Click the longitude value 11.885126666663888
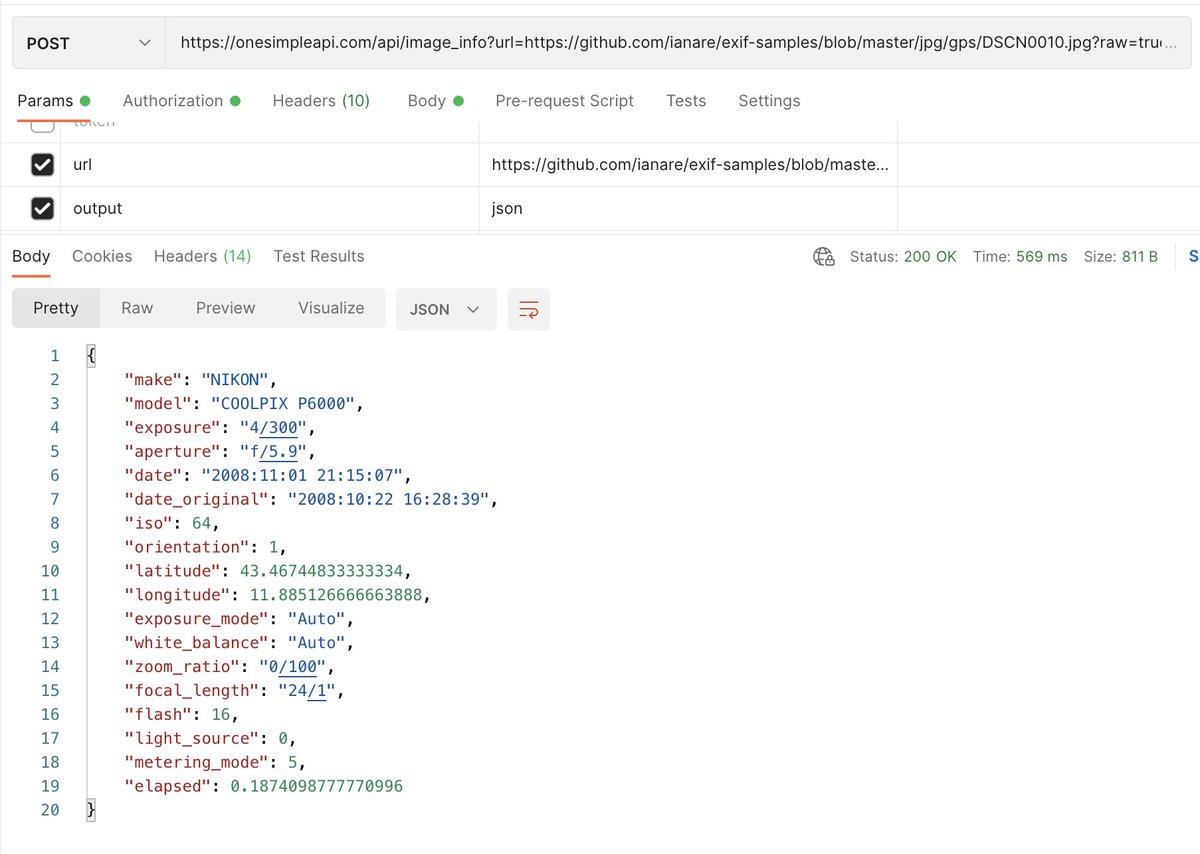This screenshot has width=1200, height=854. (337, 595)
